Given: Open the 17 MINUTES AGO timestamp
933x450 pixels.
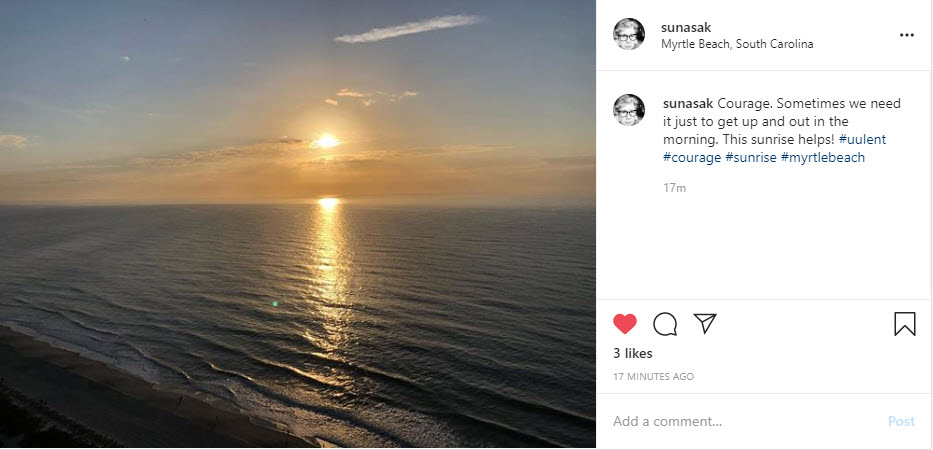Looking at the screenshot, I should click(654, 377).
